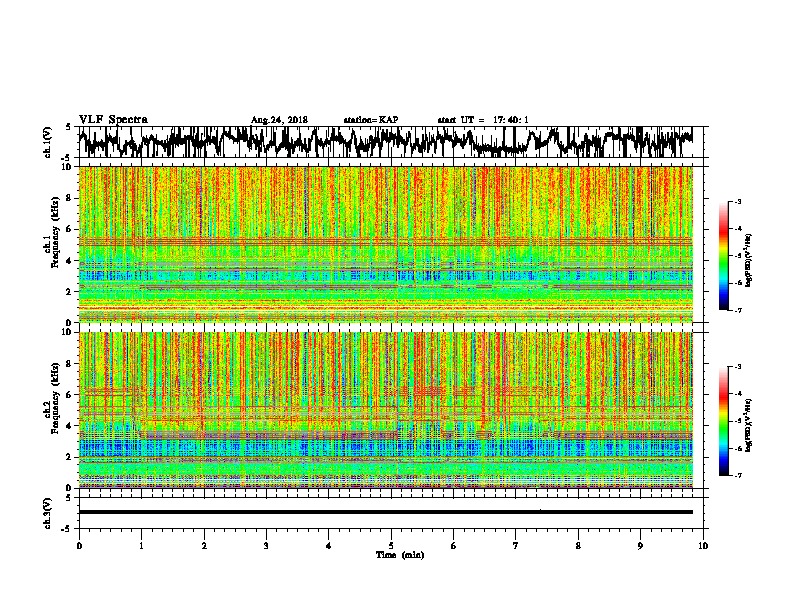Click the ch.2 spectrogram color scale bar
The height and width of the screenshot is (612, 792).
[x=724, y=421]
